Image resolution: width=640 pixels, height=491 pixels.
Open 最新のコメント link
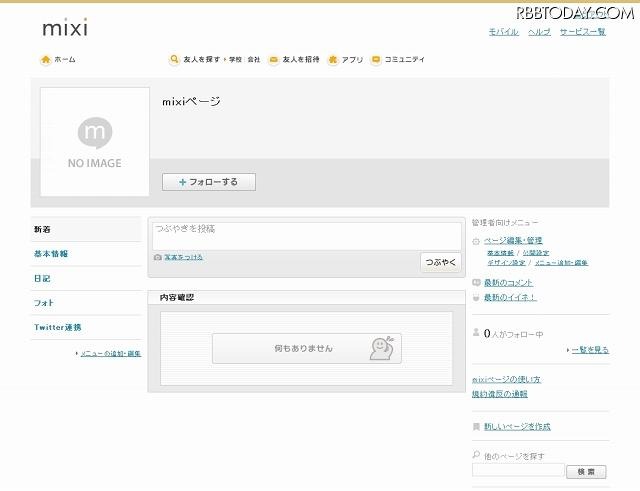(x=509, y=283)
